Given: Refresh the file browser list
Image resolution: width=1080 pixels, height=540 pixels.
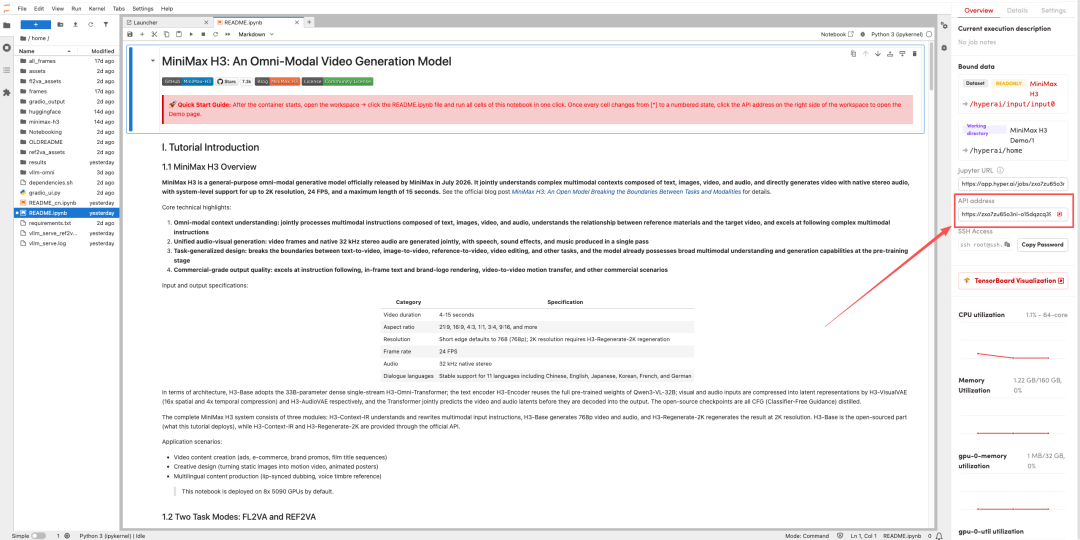Looking at the screenshot, I should (90, 24).
